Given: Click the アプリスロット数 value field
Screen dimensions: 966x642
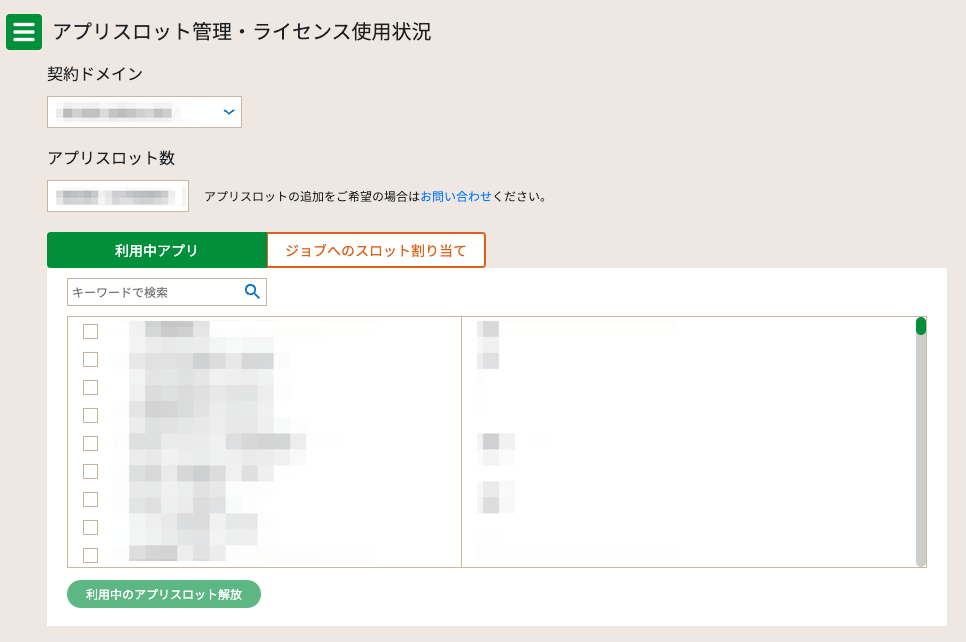Looking at the screenshot, I should click(118, 196).
